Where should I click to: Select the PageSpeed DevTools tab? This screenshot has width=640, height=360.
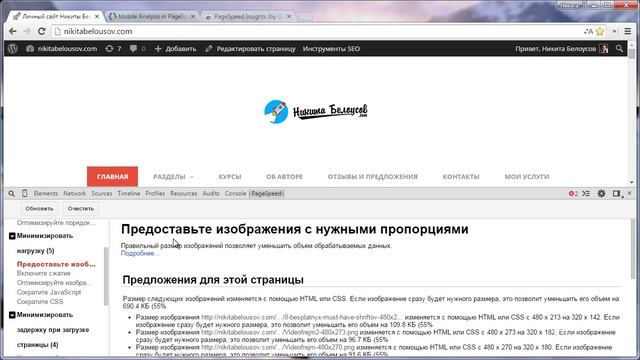tap(267, 193)
